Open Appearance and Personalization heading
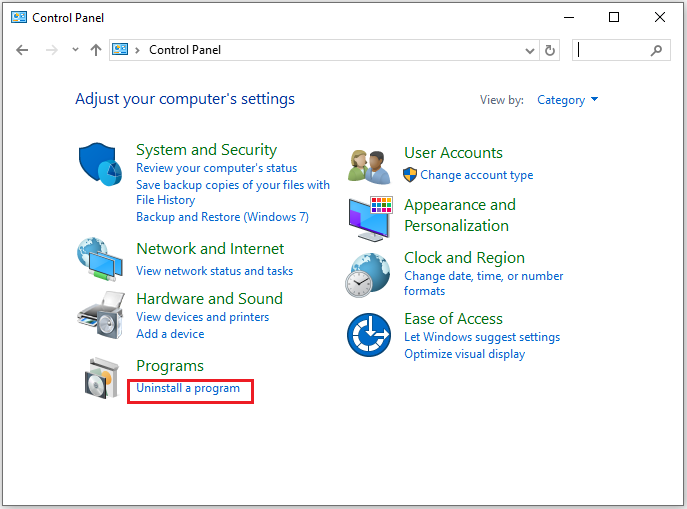This screenshot has height=509, width=687. point(460,215)
